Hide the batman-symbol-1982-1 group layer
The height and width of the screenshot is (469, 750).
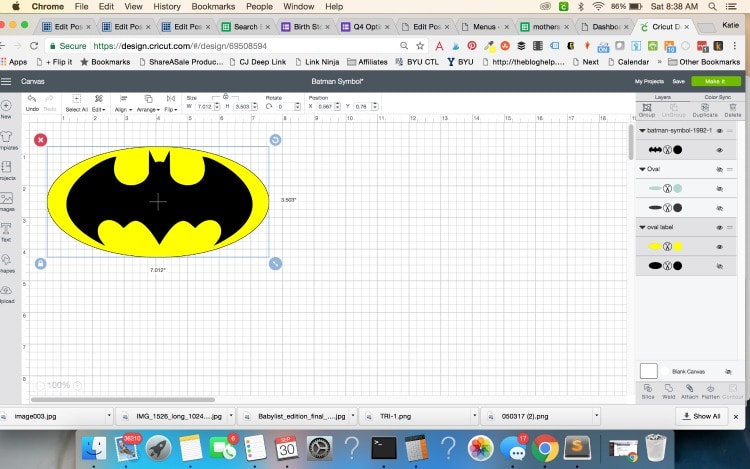pyautogui.click(x=719, y=130)
